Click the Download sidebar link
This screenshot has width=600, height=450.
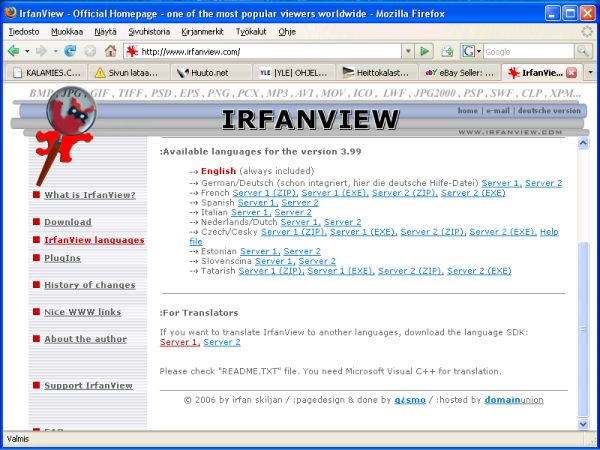67,222
